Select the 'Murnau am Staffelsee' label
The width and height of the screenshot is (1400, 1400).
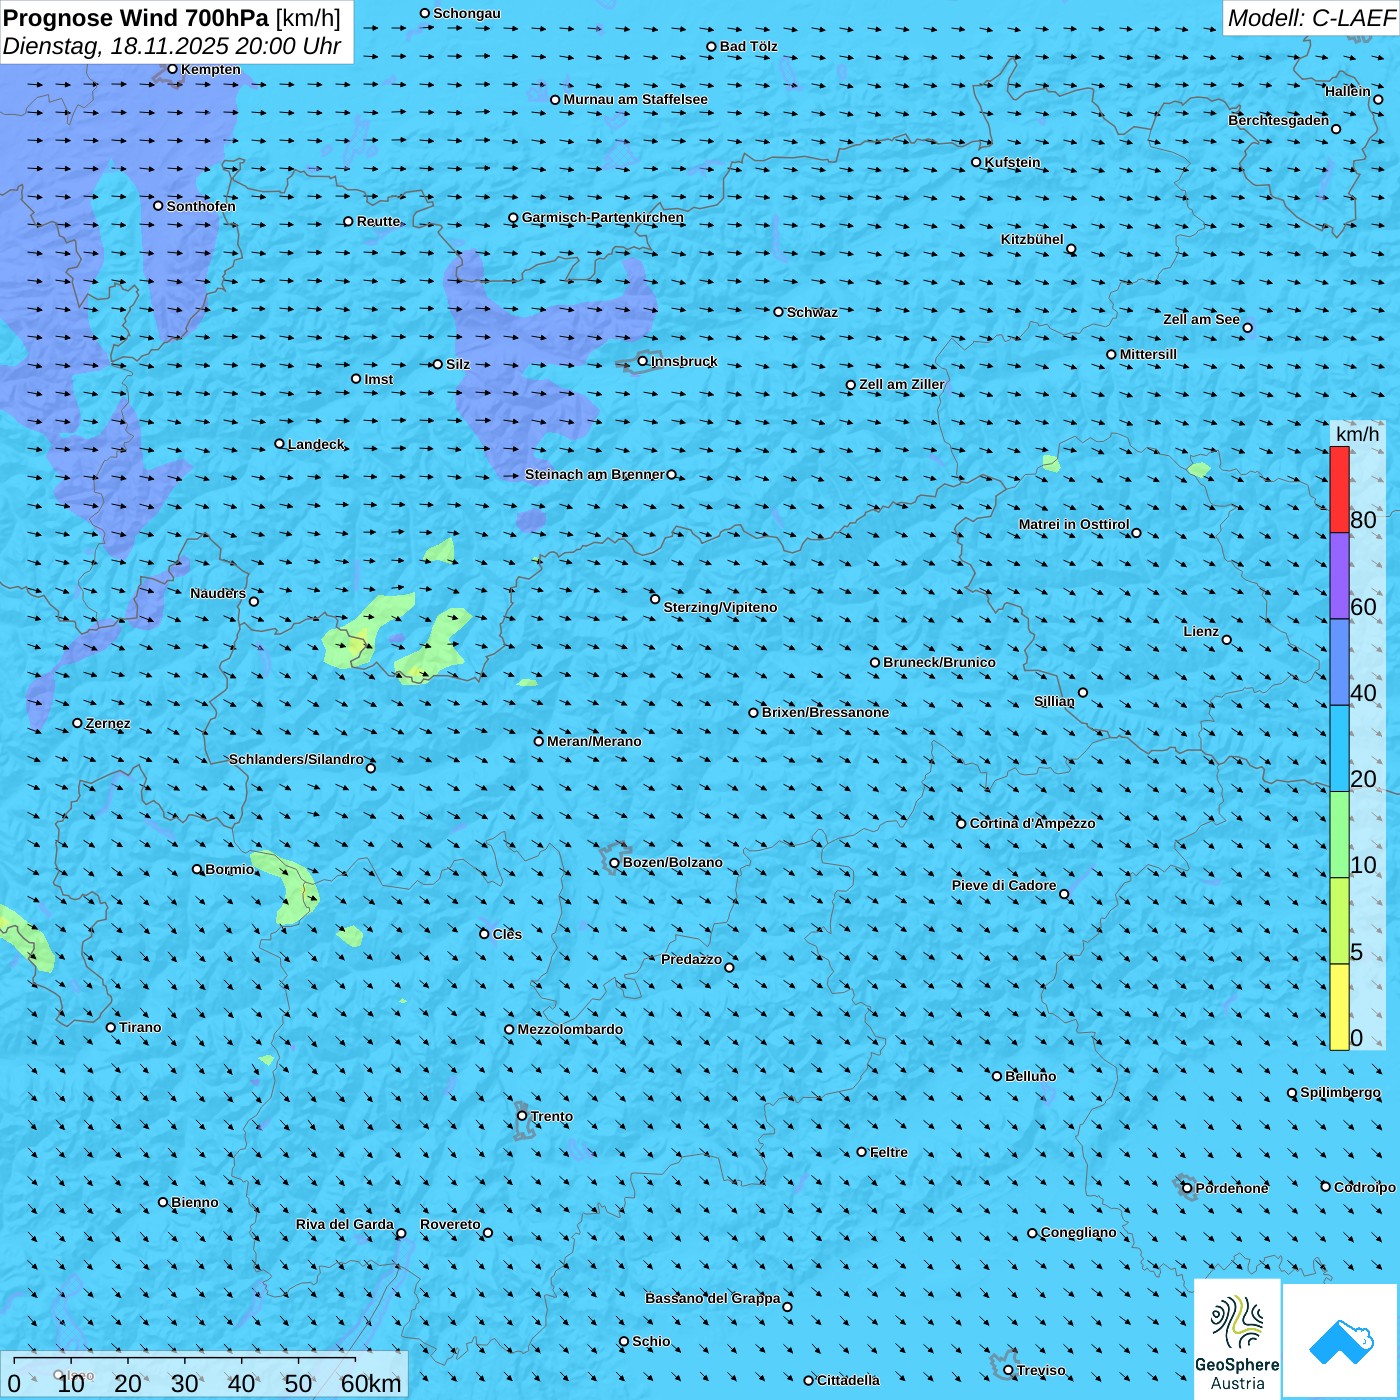pos(636,99)
